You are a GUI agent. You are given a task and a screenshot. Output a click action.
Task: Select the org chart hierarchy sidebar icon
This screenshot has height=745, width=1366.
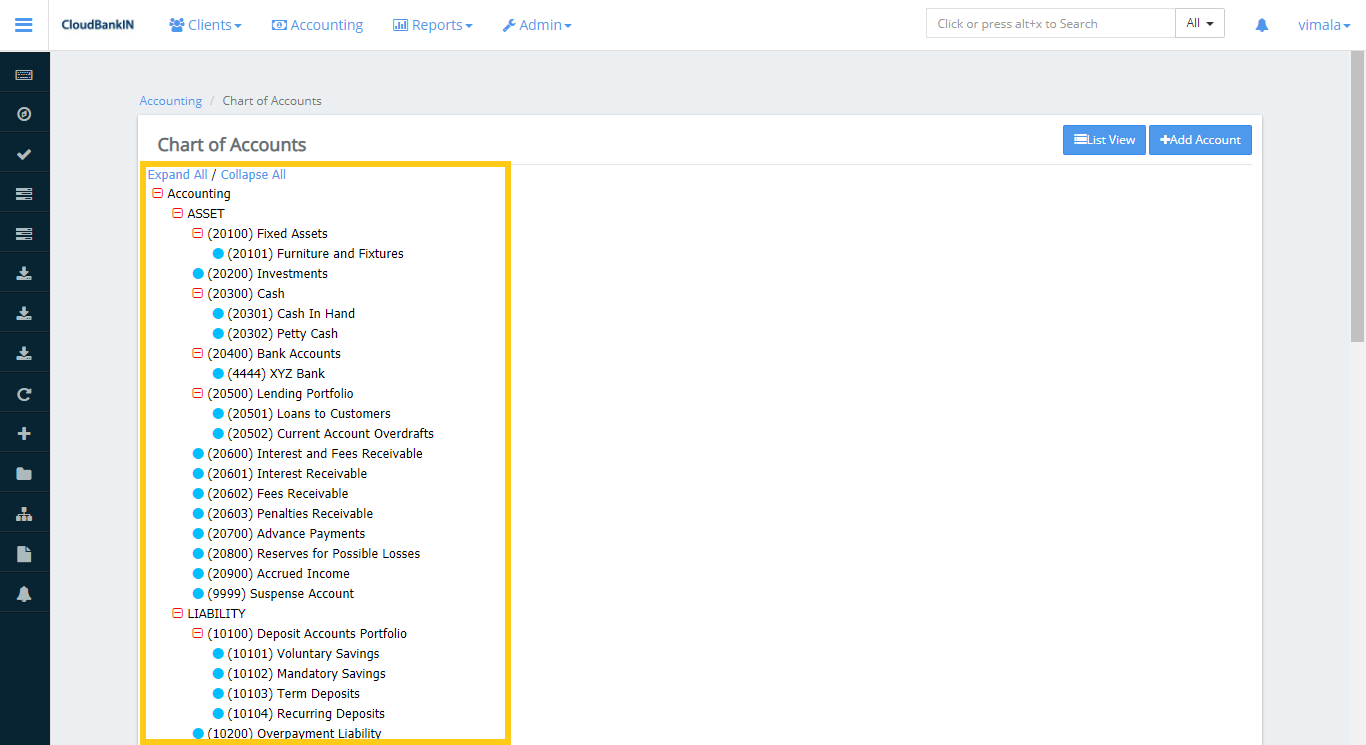click(x=24, y=513)
